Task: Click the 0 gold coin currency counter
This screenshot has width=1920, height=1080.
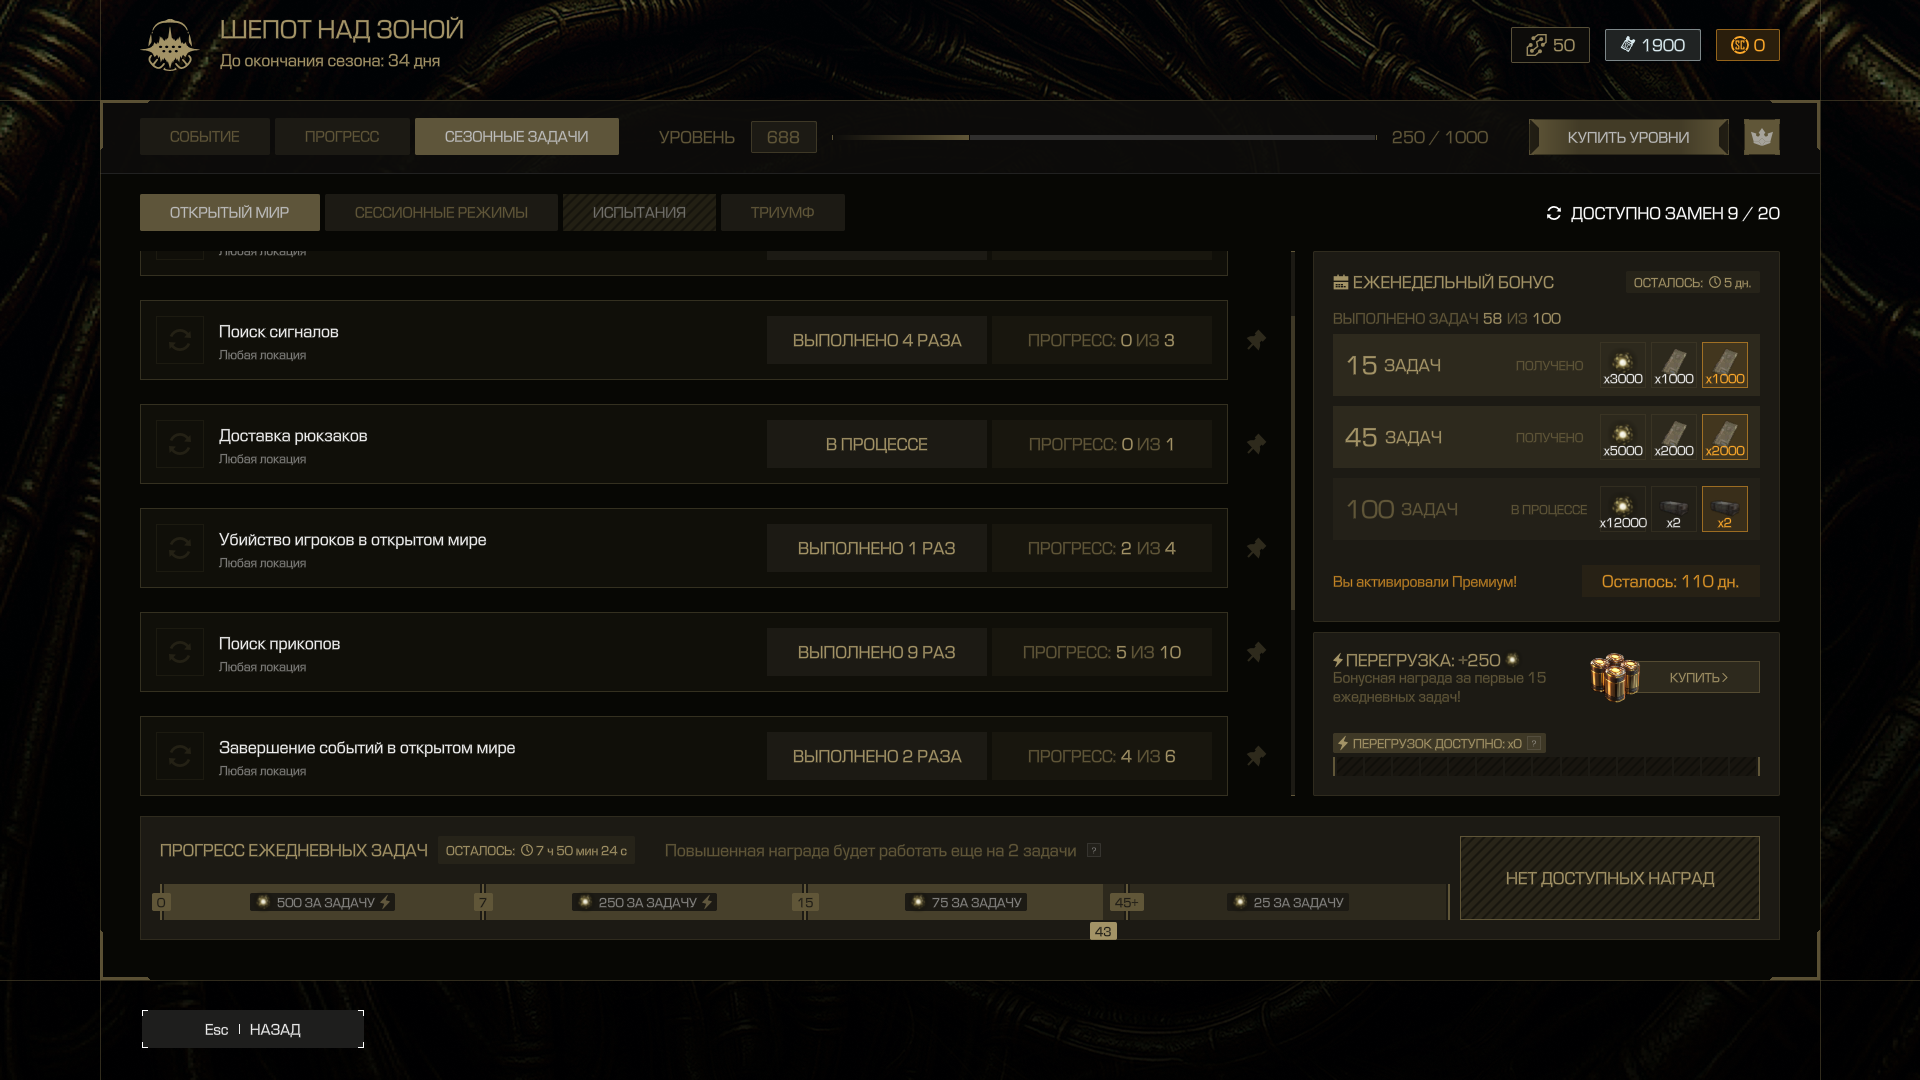Action: (1747, 45)
